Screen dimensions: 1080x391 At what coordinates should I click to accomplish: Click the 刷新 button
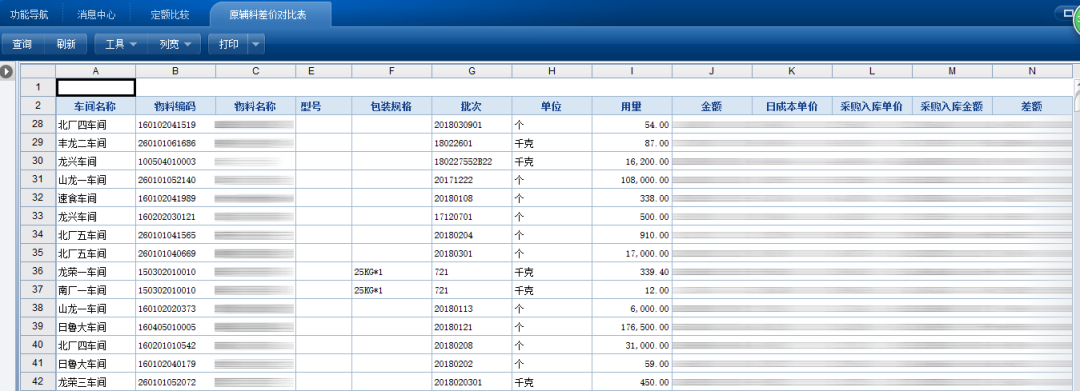66,44
